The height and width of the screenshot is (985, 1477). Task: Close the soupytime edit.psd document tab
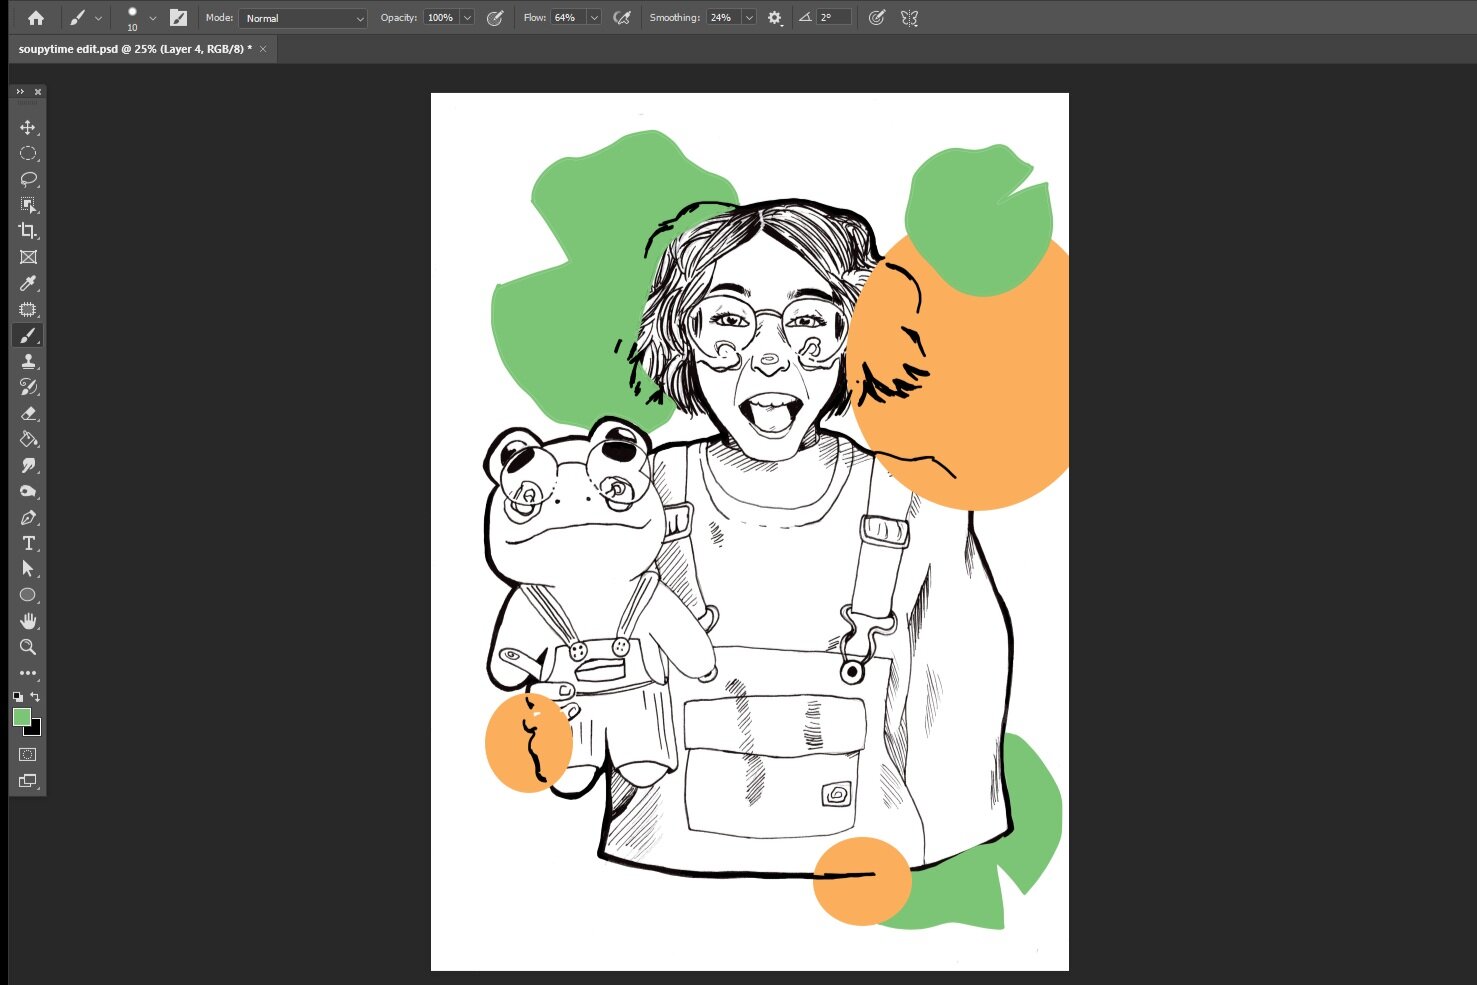pos(263,49)
